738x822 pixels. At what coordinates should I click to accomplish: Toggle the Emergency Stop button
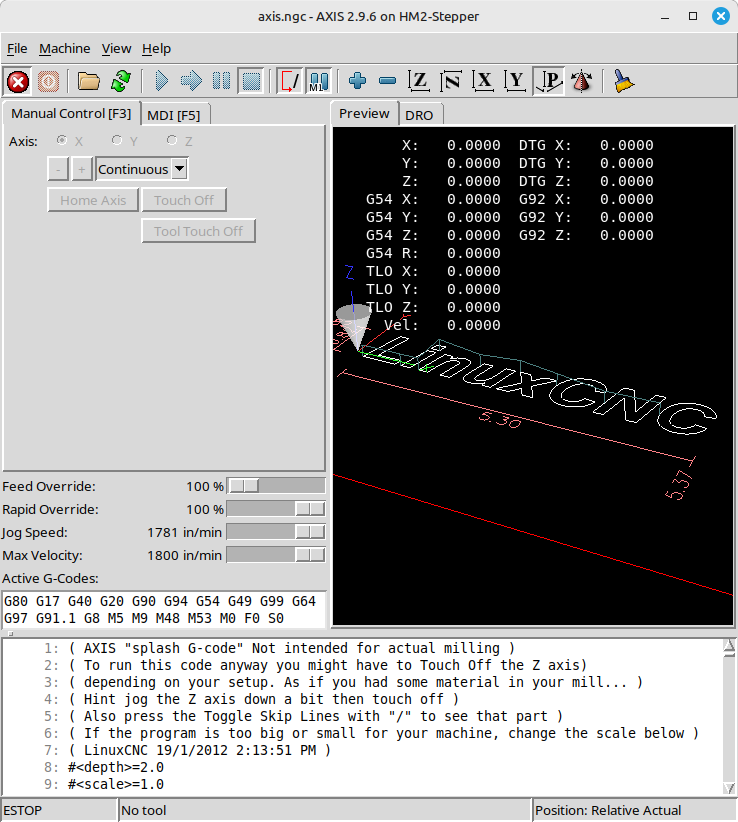18,81
